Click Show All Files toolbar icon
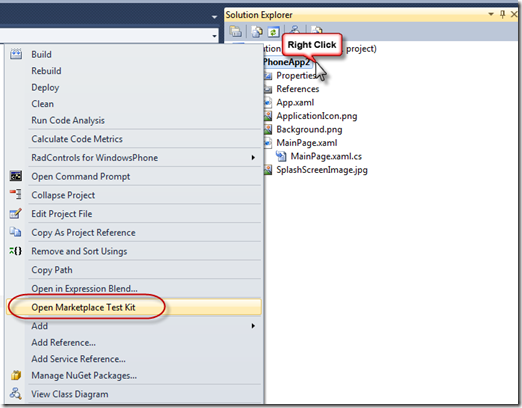The height and width of the screenshot is (408, 522). (257, 32)
